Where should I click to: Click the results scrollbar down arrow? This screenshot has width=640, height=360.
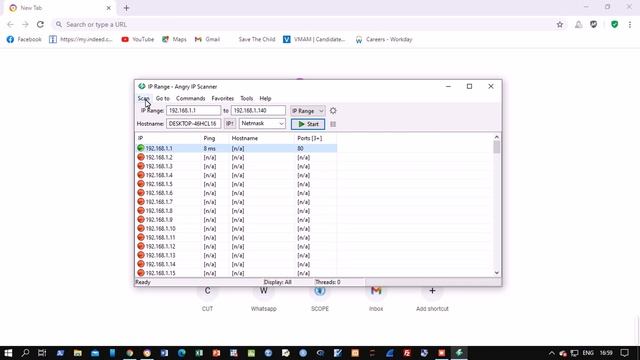[496, 273]
